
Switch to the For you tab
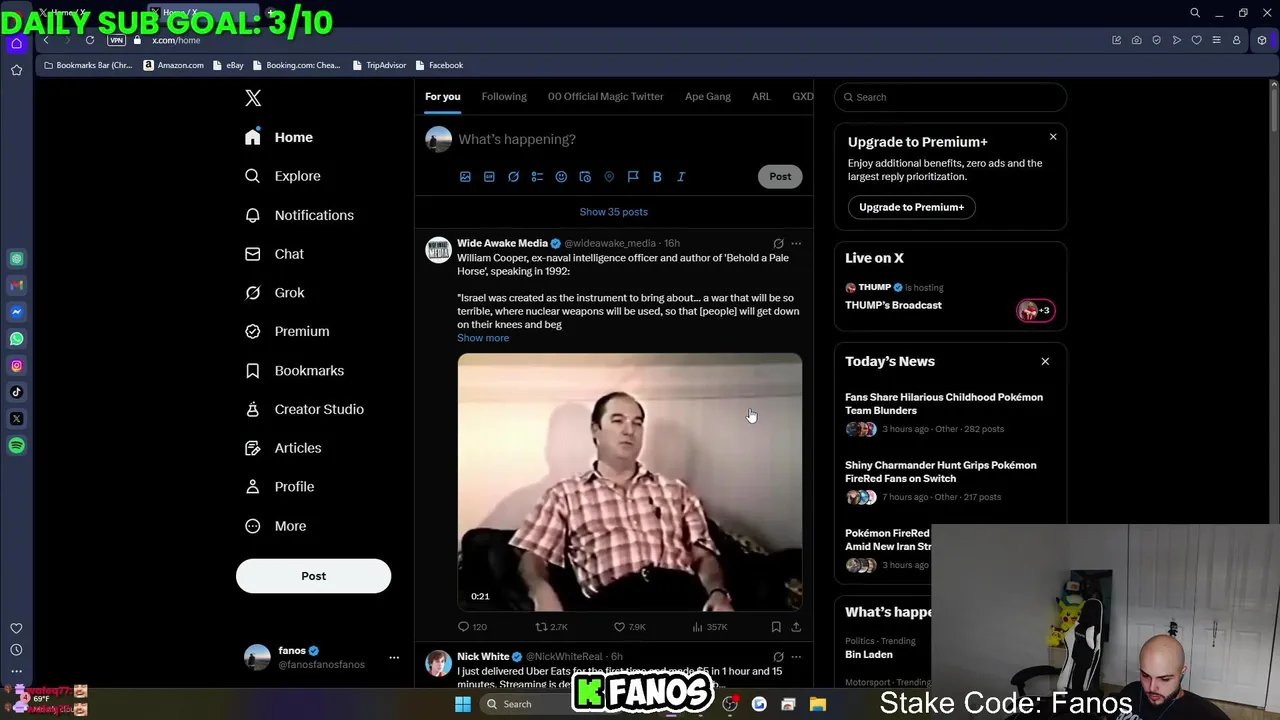[x=442, y=97]
